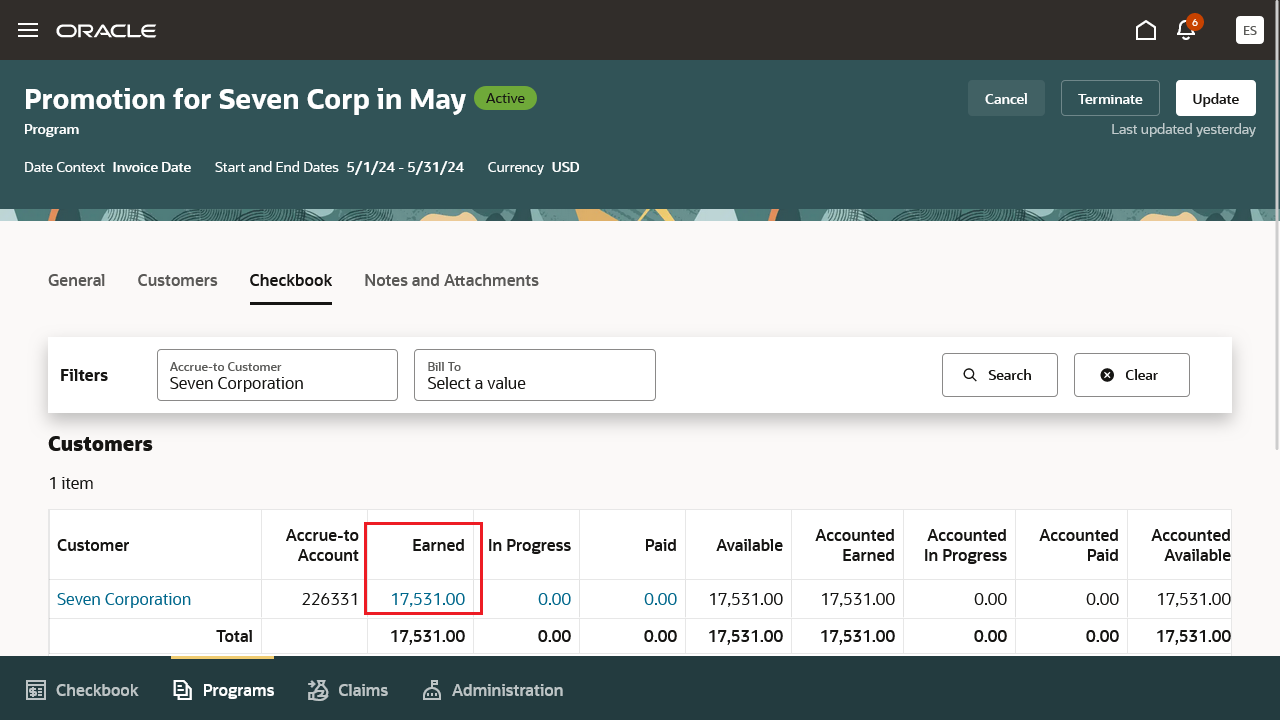Open the Earned amount 17,531.00 link

pyautogui.click(x=428, y=599)
